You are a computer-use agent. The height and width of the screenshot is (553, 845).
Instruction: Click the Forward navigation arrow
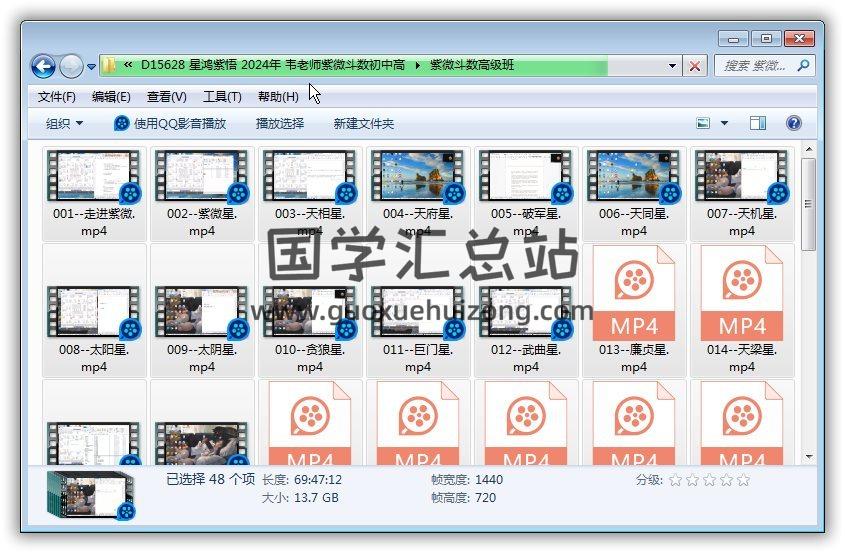[72, 66]
